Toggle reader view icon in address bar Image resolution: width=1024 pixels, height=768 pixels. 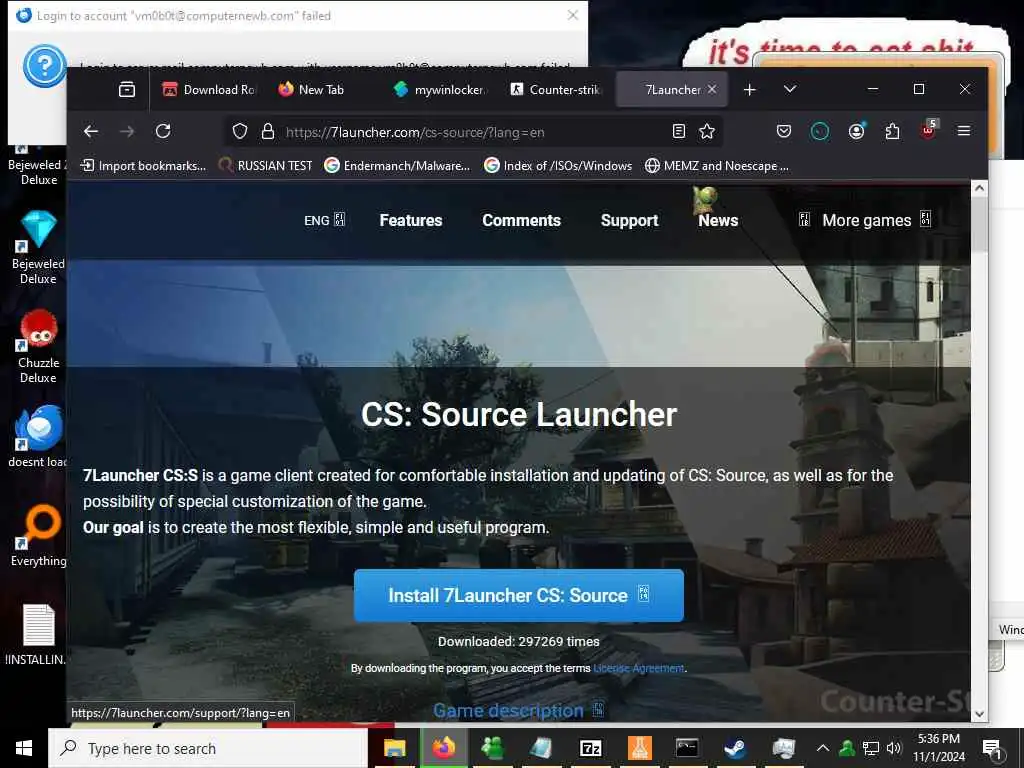[x=679, y=131]
